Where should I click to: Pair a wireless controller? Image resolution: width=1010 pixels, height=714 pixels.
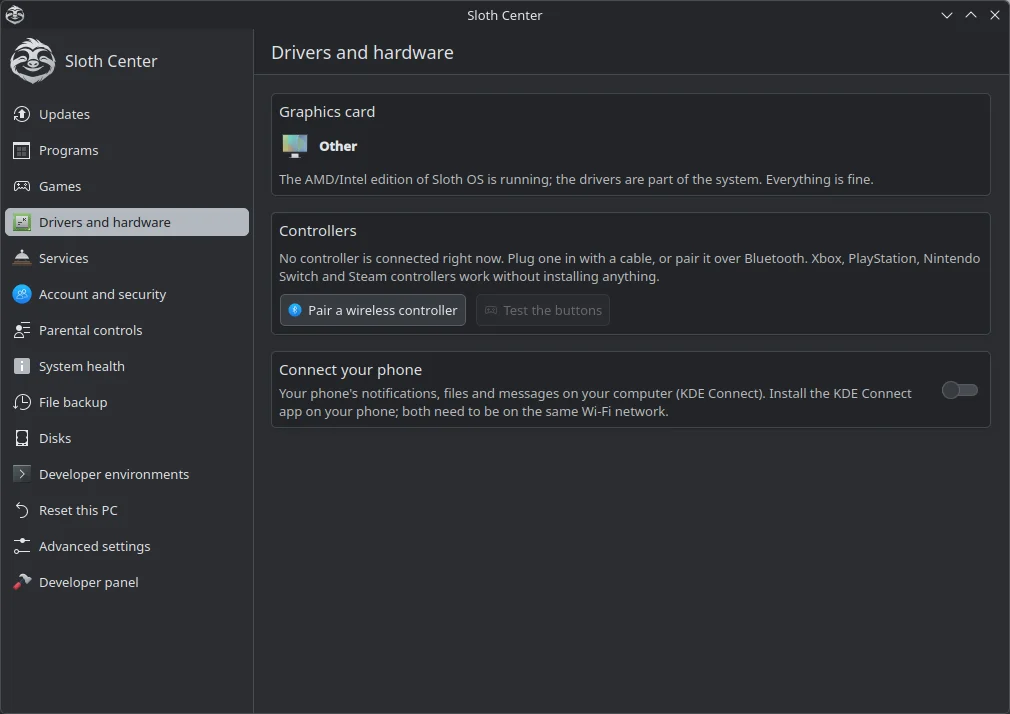pos(373,310)
